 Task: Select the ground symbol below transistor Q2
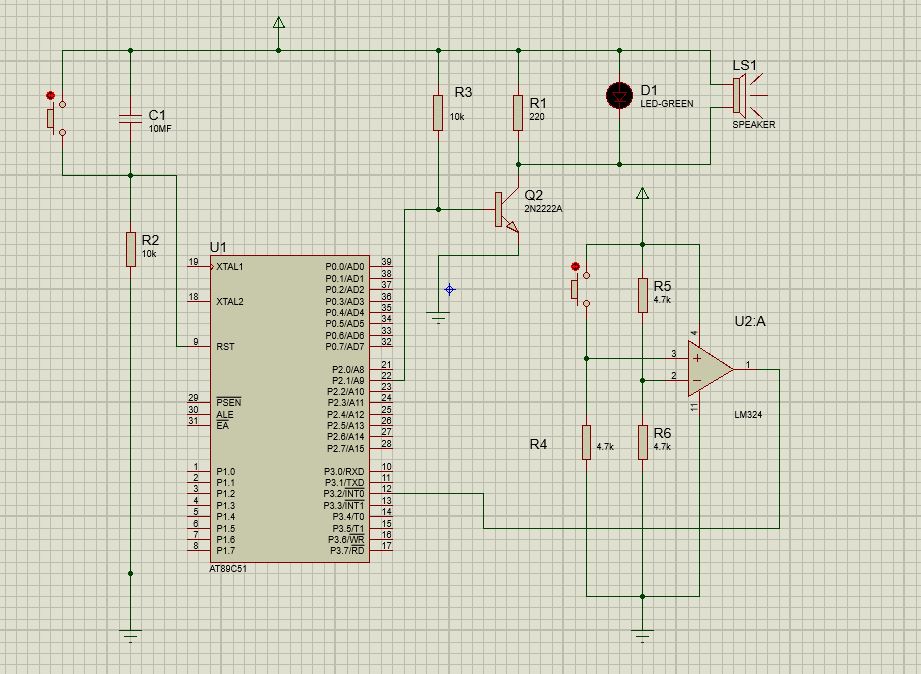438,318
